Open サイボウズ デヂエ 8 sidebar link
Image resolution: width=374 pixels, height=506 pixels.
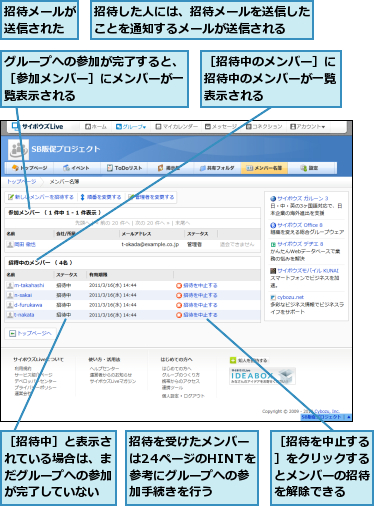pyautogui.click(x=300, y=244)
